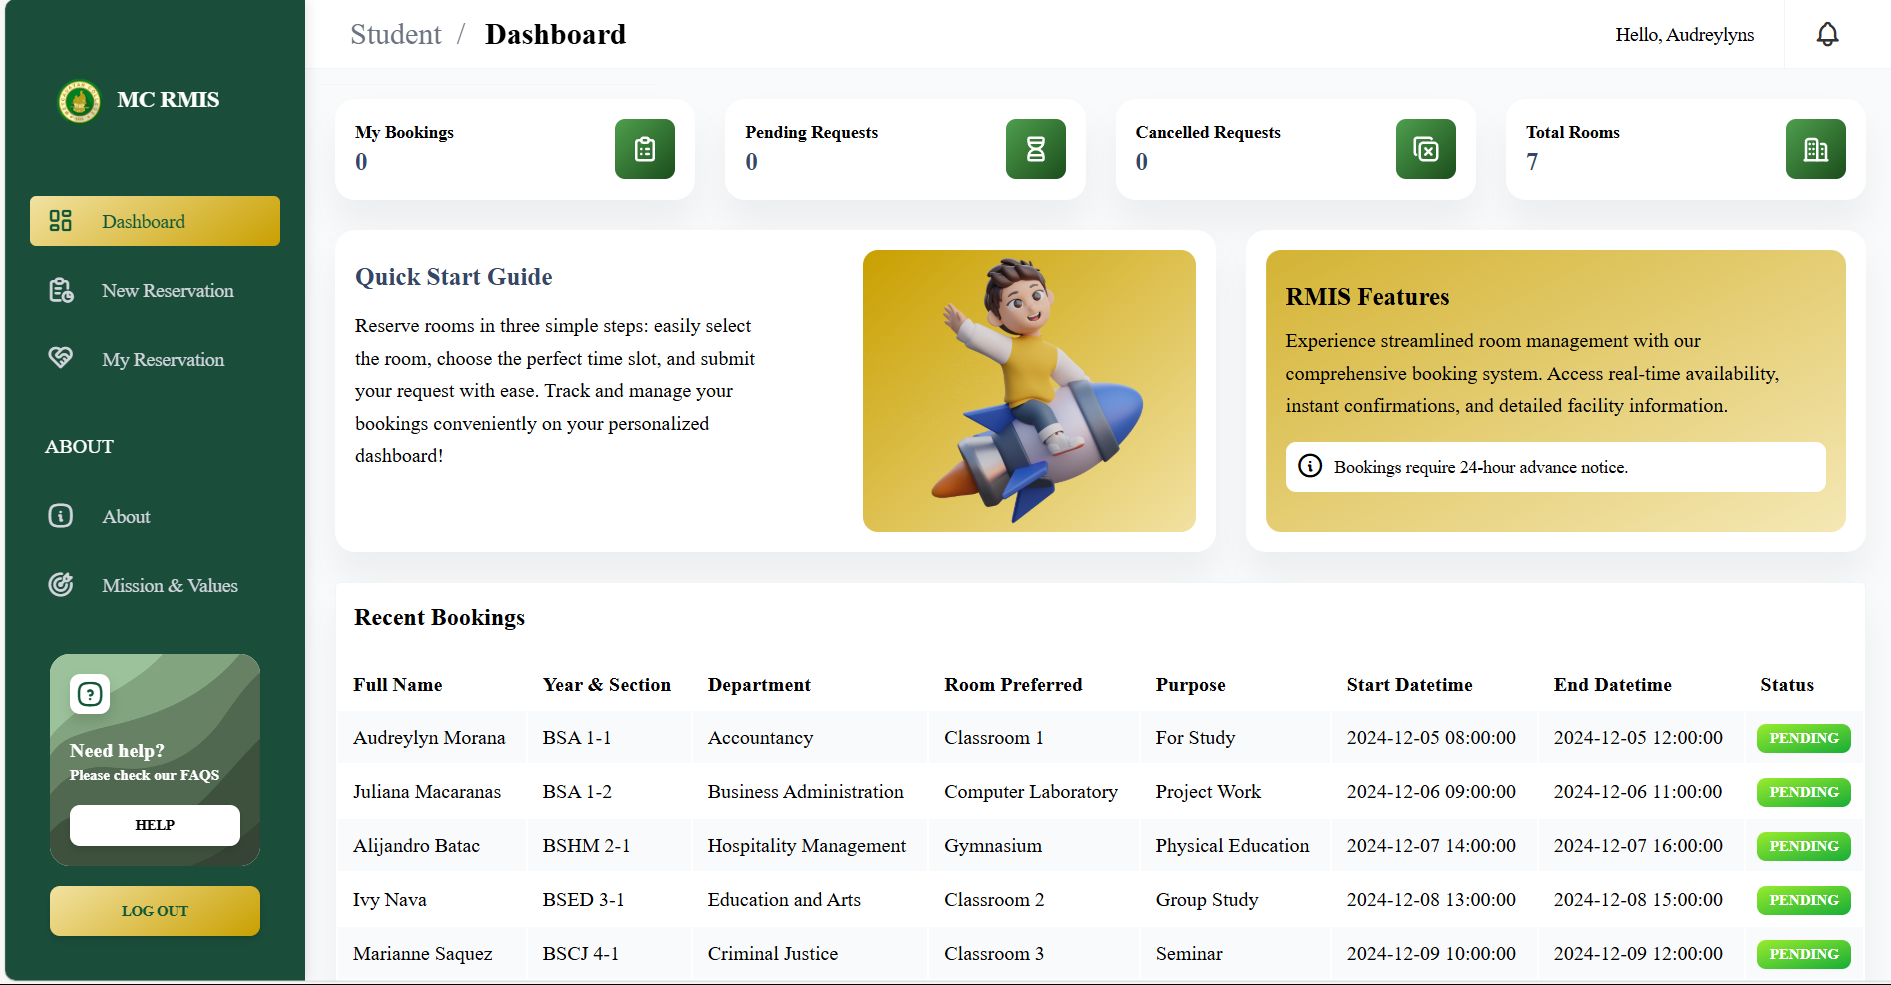Image resolution: width=1891 pixels, height=985 pixels.
Task: Open My Reservation page
Action: tap(155, 359)
